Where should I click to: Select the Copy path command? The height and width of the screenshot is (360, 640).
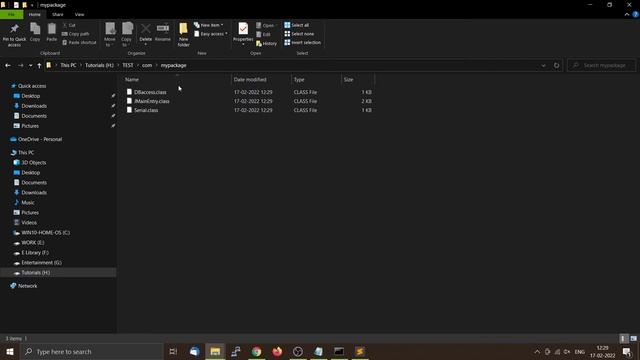pos(76,34)
